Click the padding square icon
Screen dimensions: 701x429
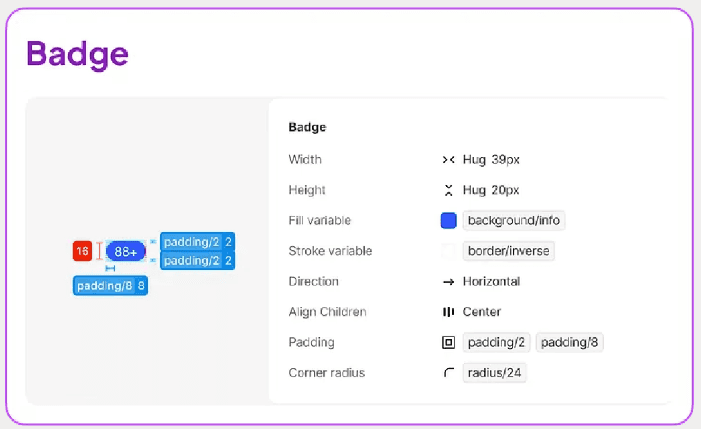coord(448,342)
